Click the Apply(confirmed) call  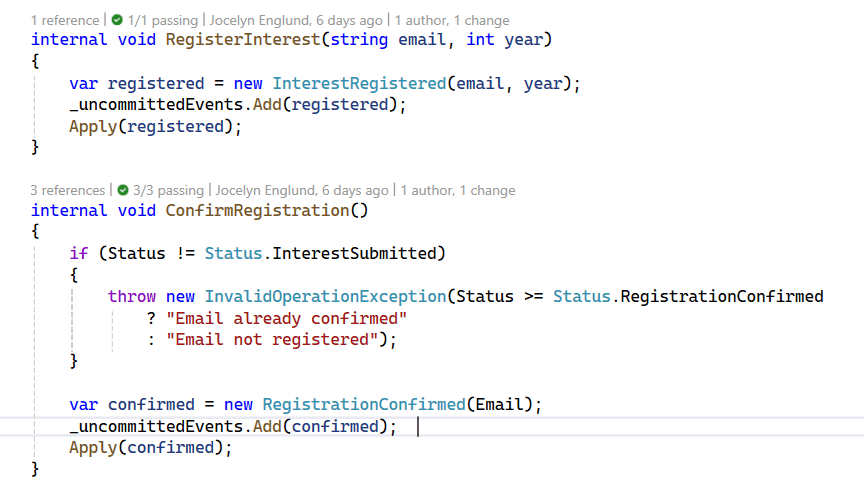150,448
